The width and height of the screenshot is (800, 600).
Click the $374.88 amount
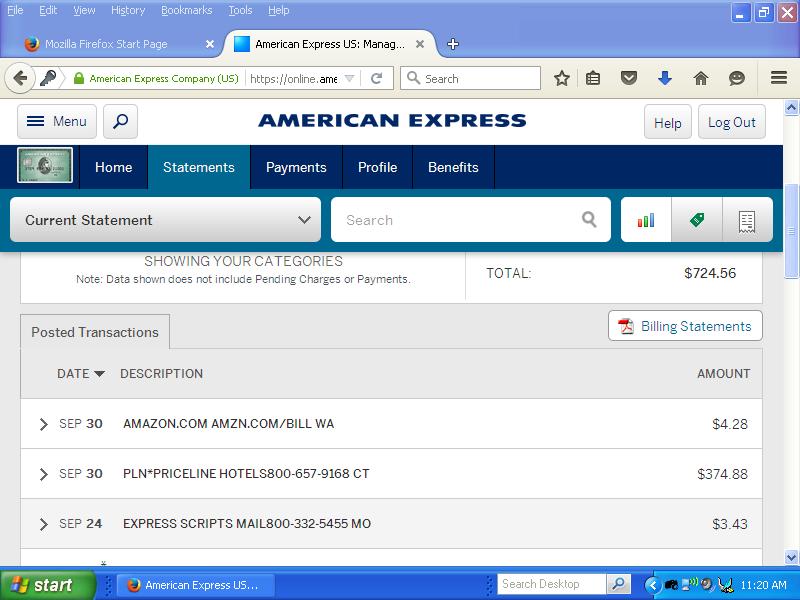[722, 474]
